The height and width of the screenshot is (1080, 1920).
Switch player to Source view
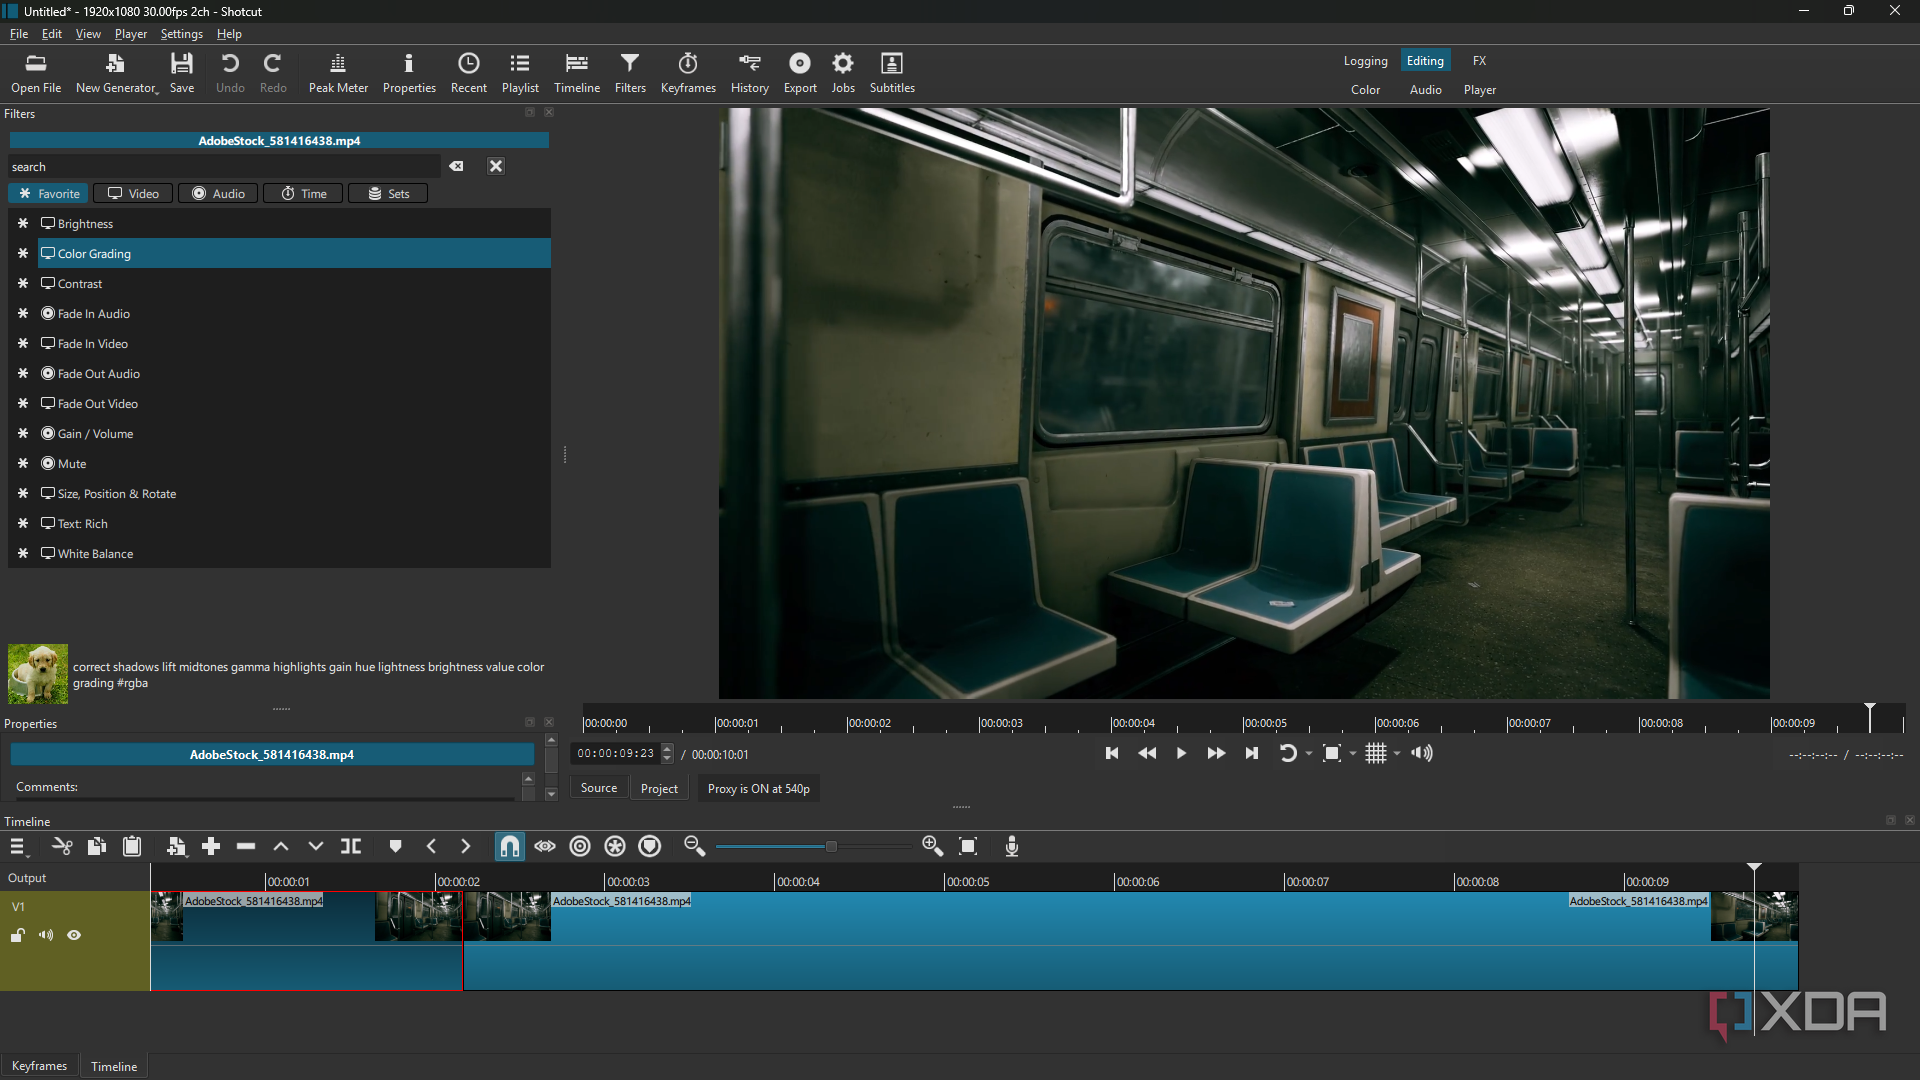tap(599, 788)
